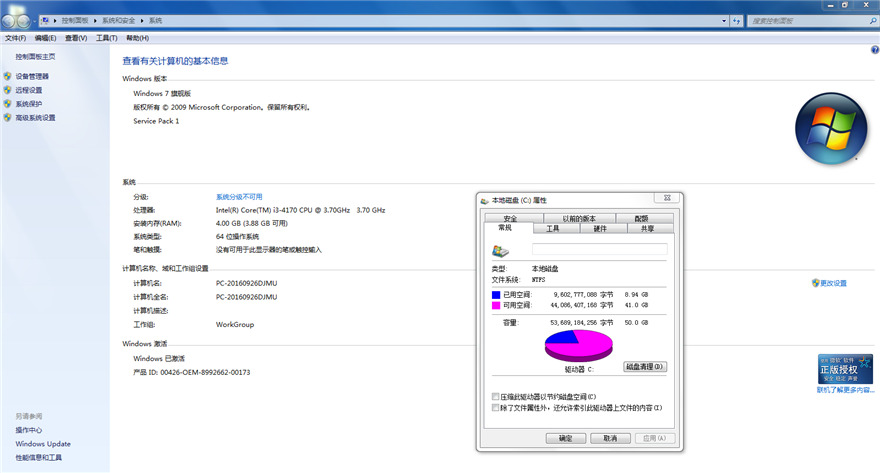This screenshot has height=473, width=880.
Task: Open 高级系统设置 link
Action: [35, 118]
